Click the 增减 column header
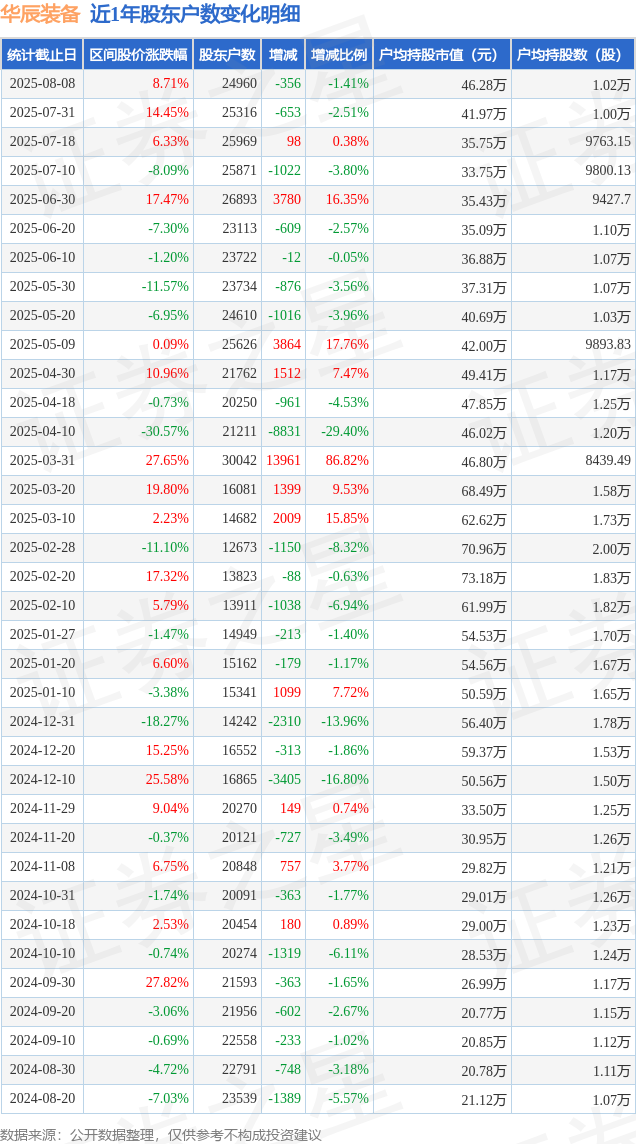636x1144 pixels. tap(283, 55)
